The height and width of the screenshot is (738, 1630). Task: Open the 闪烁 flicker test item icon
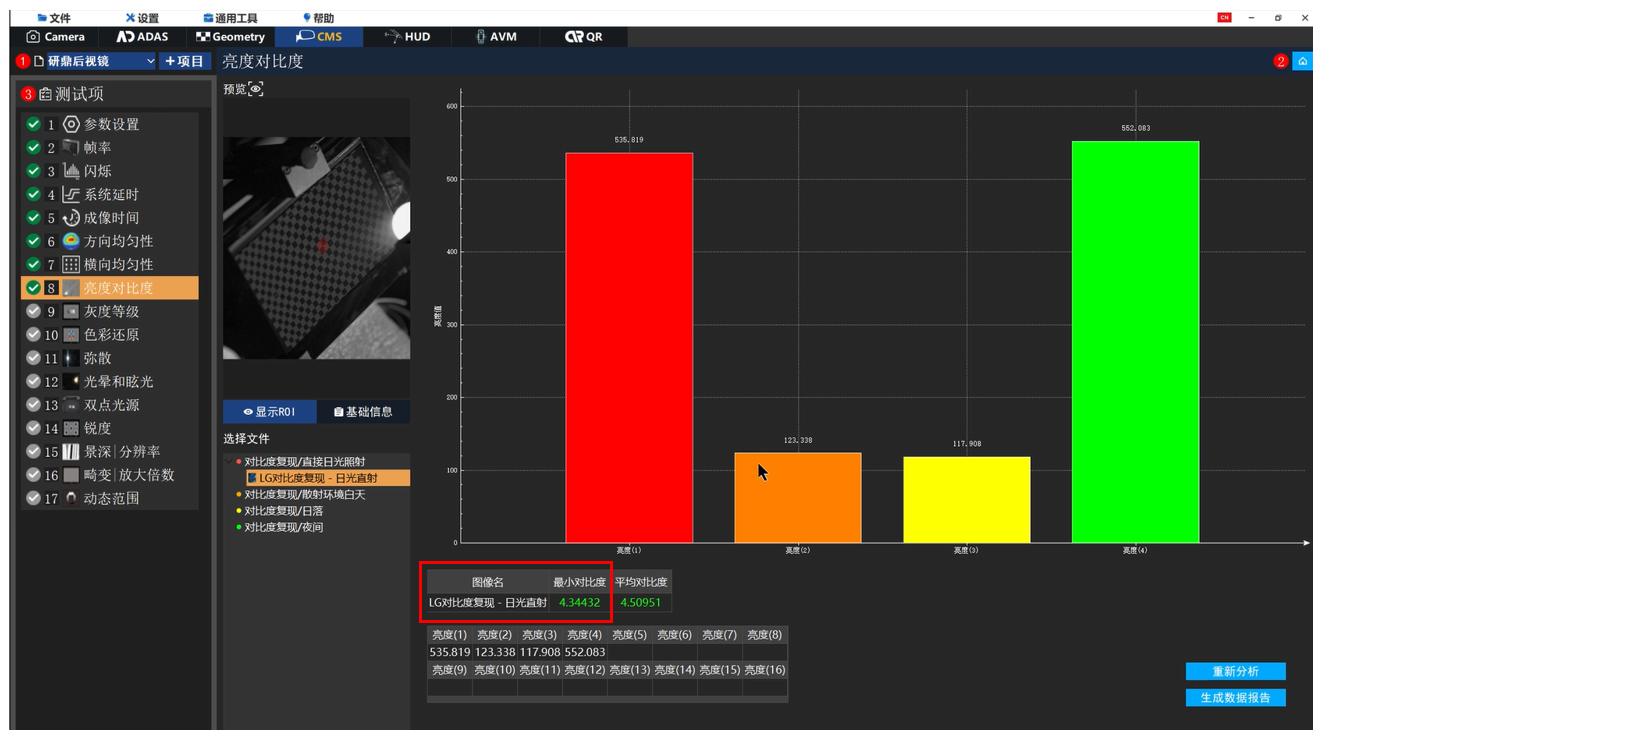(x=71, y=171)
